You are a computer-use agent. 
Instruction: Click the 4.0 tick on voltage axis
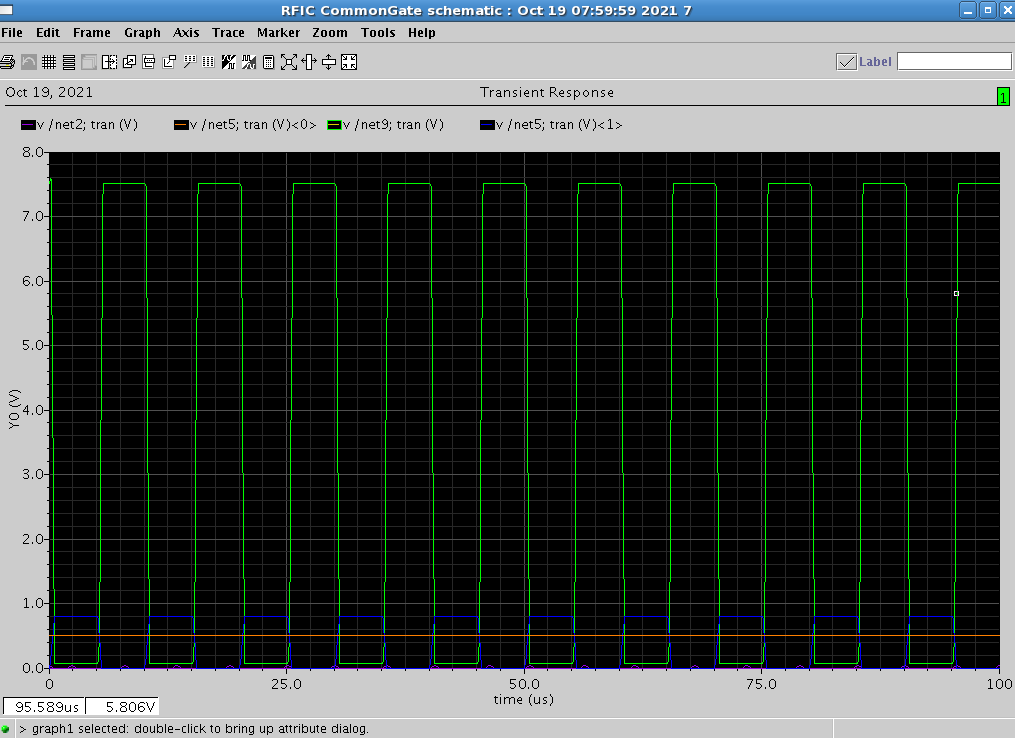pyautogui.click(x=32, y=410)
